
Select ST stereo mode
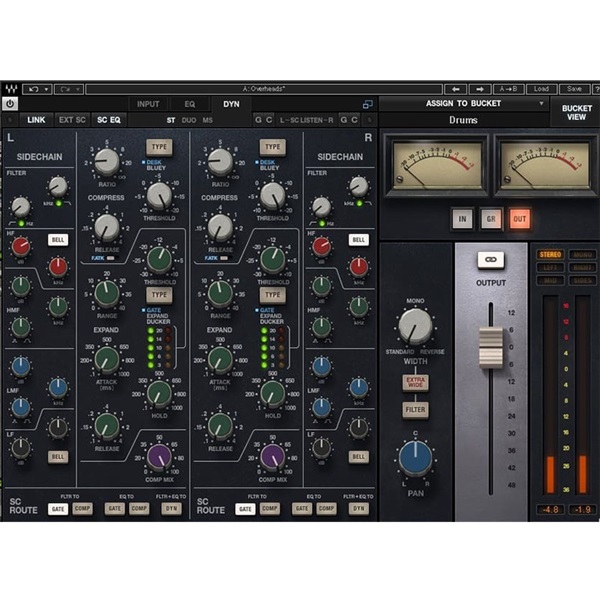171,120
